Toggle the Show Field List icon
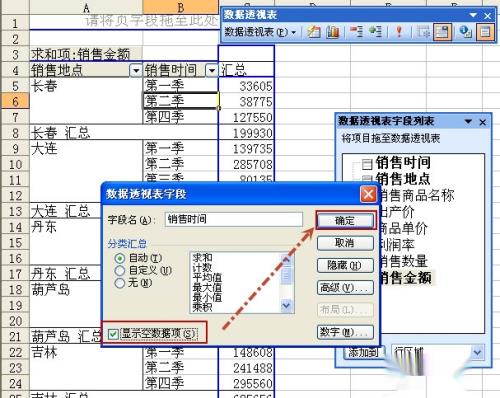This screenshot has height=398, width=500. point(485,32)
